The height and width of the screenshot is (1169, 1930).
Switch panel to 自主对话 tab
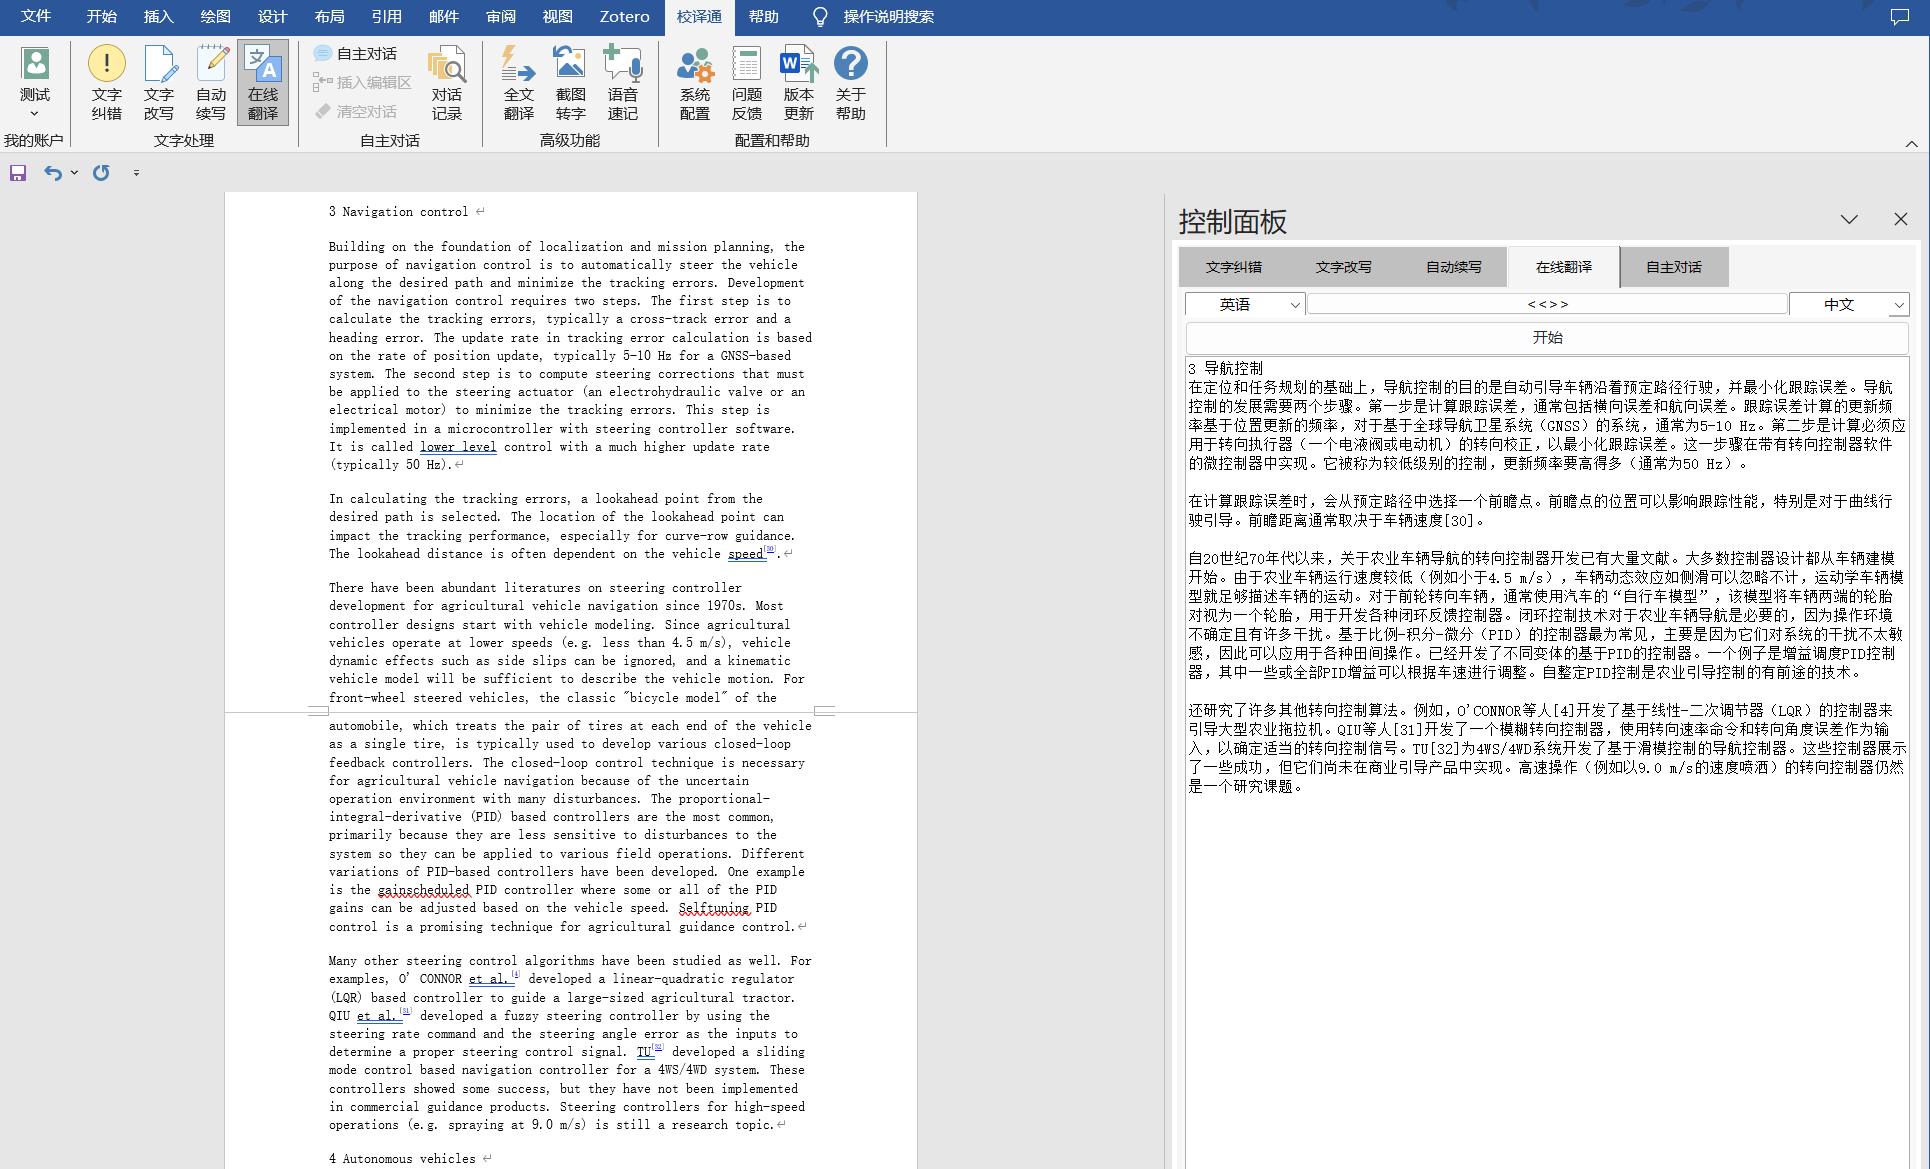pos(1674,267)
